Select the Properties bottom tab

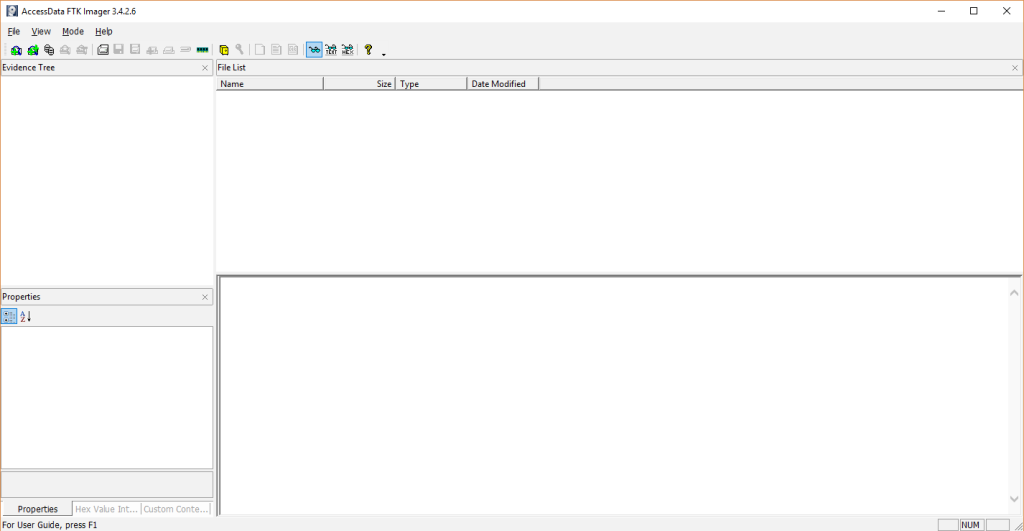pos(37,509)
